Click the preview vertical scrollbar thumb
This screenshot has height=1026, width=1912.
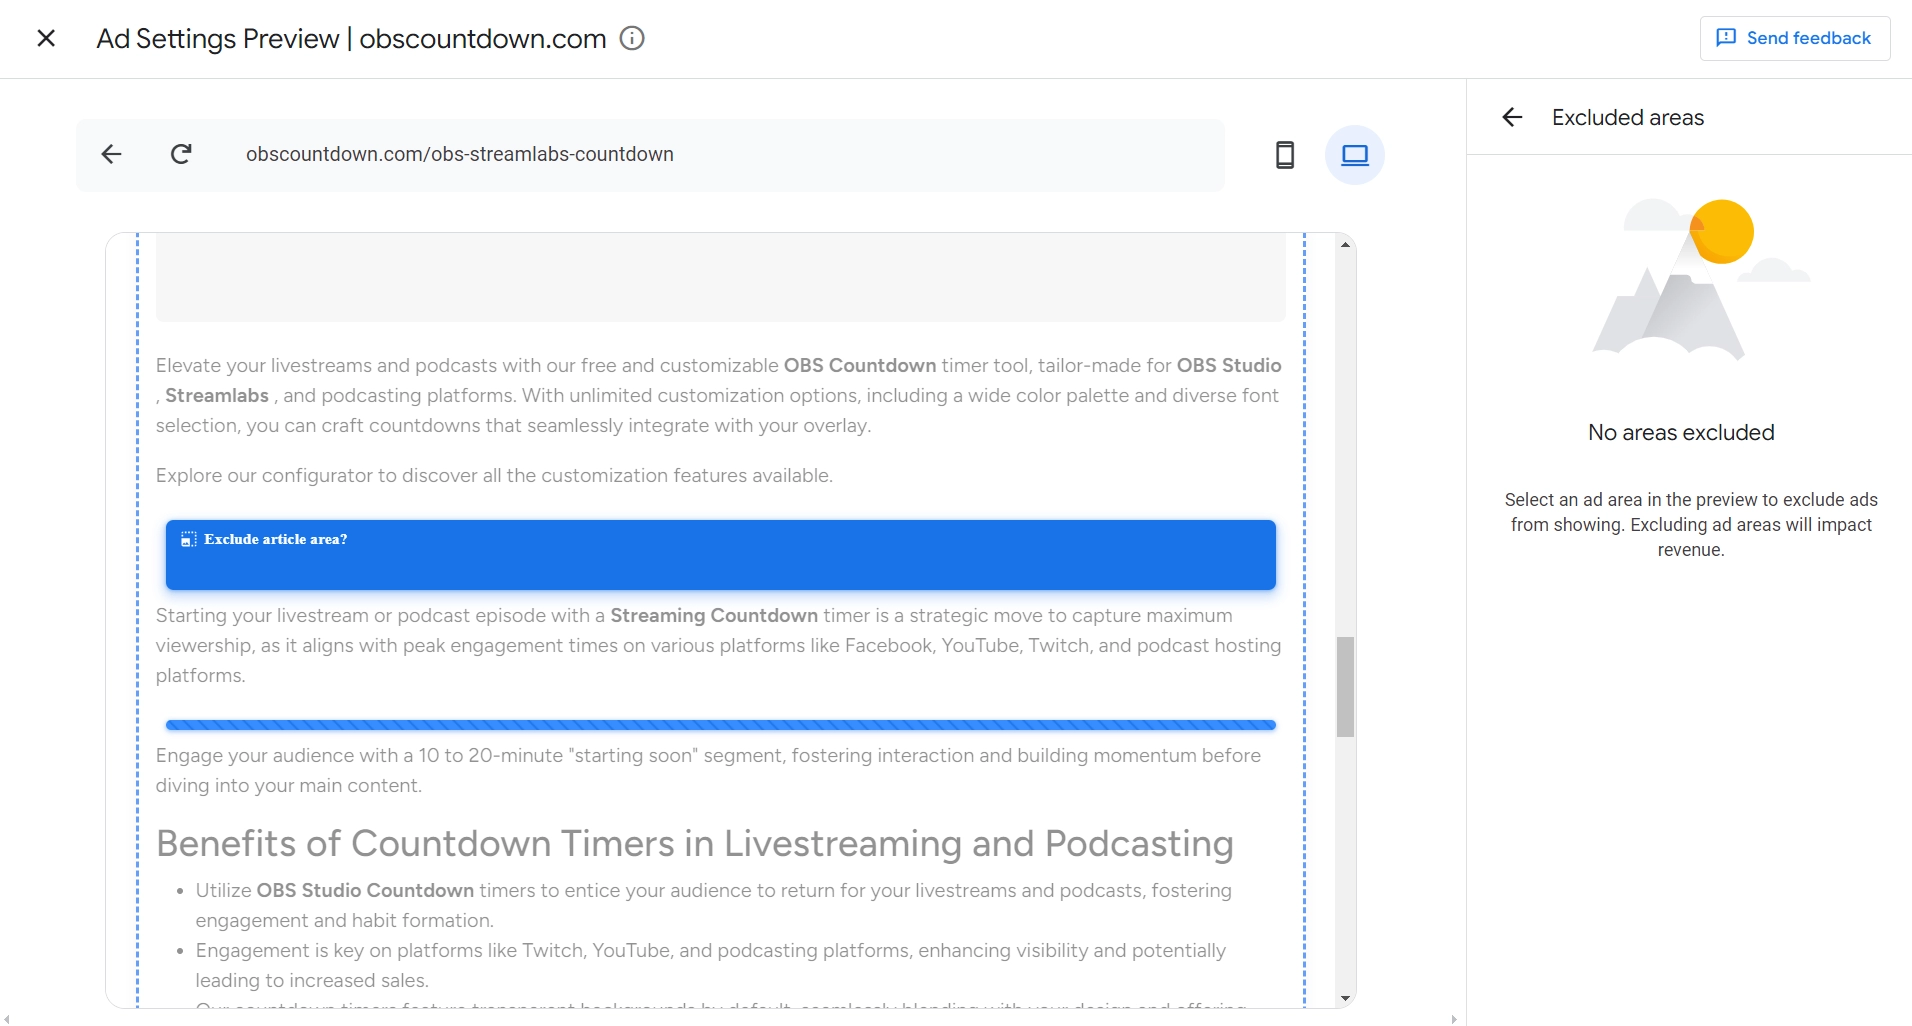pos(1345,687)
